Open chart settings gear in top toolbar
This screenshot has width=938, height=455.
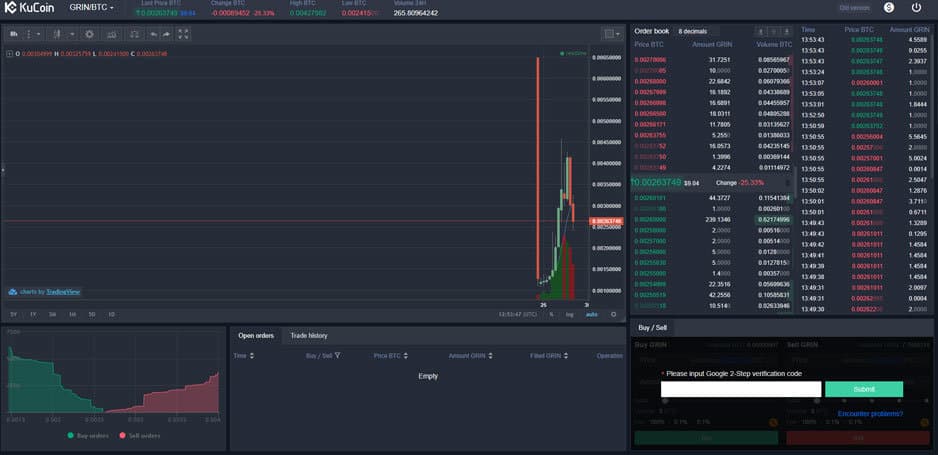point(90,34)
